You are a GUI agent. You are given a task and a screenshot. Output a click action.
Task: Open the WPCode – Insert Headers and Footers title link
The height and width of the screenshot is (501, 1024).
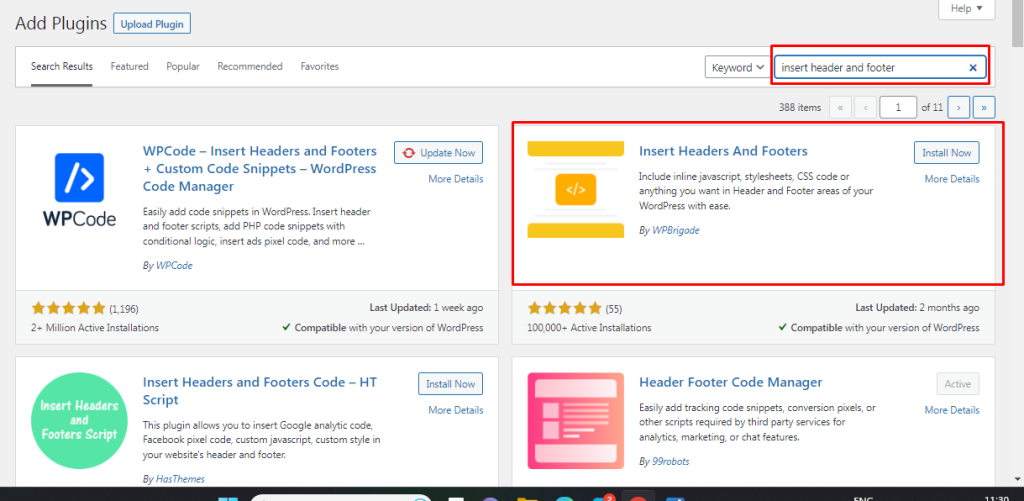(260, 169)
